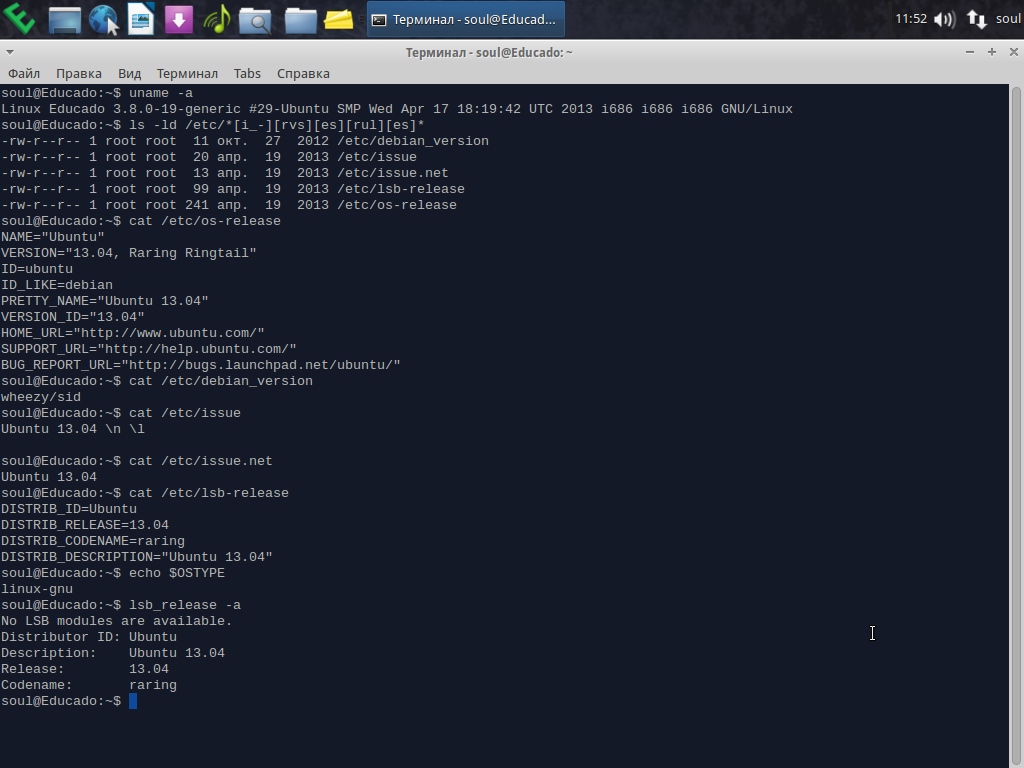
Task: Click the '2013 /etc/issue' listing row
Action: (208, 157)
